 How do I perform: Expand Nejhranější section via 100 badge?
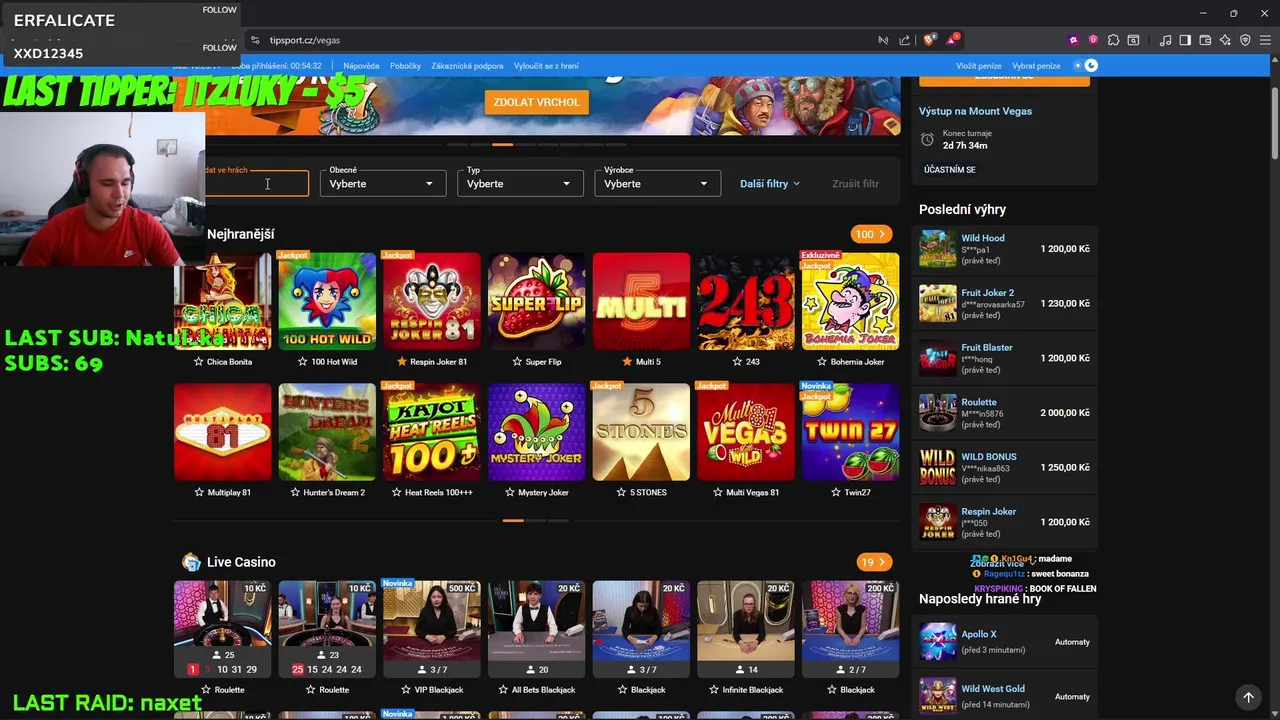871,234
